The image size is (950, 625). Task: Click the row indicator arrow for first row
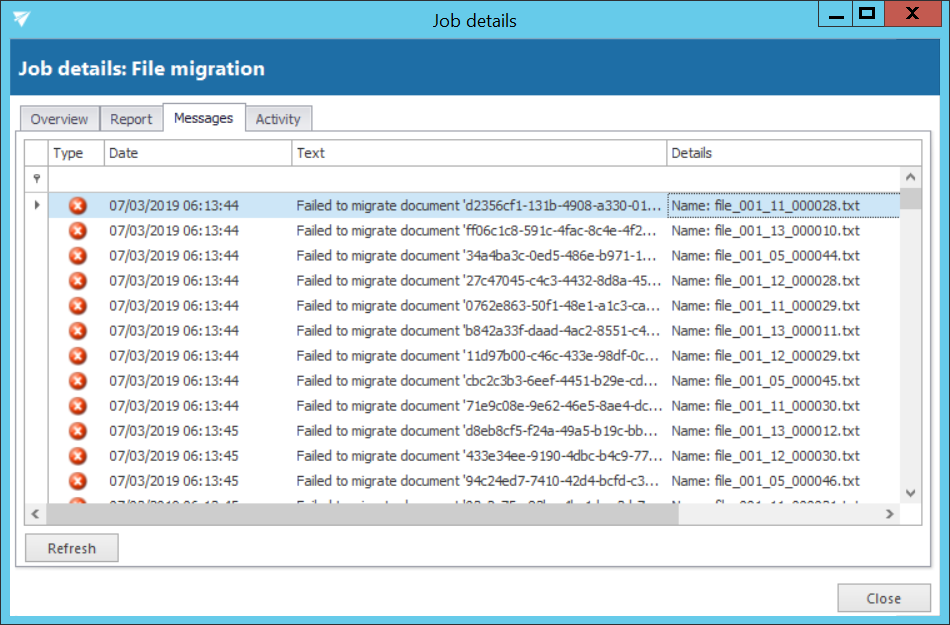point(37,206)
